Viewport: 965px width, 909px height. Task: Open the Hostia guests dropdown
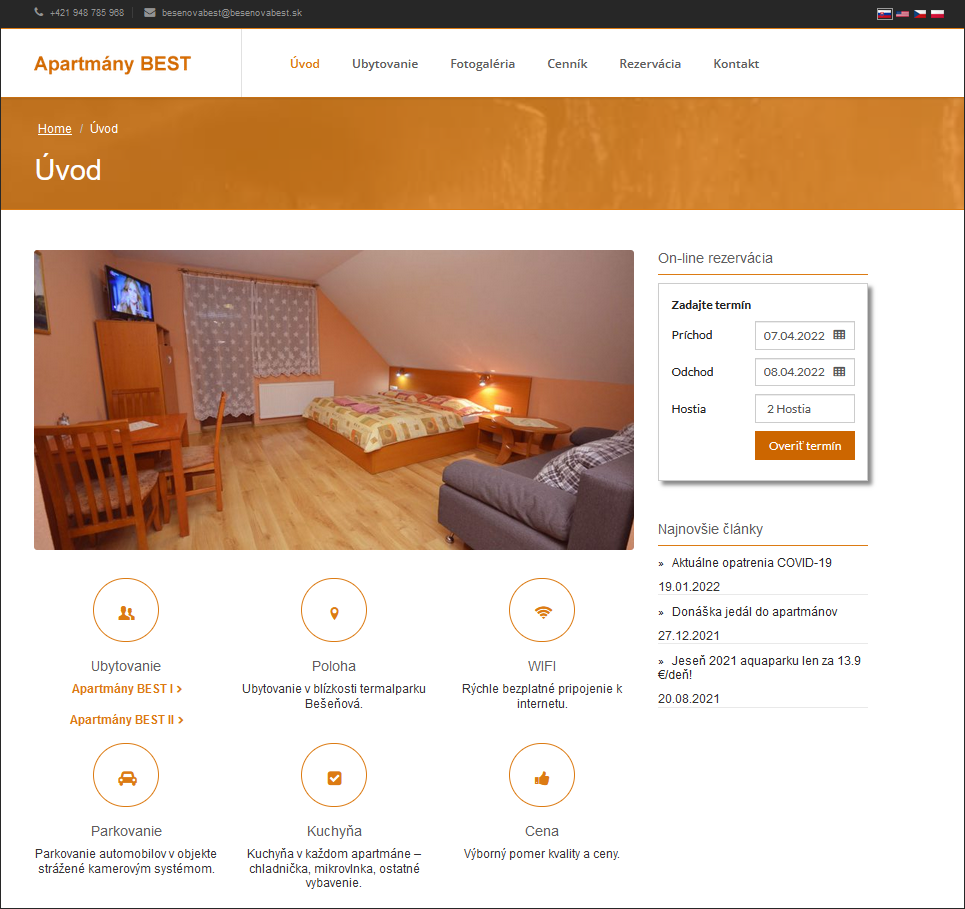804,409
